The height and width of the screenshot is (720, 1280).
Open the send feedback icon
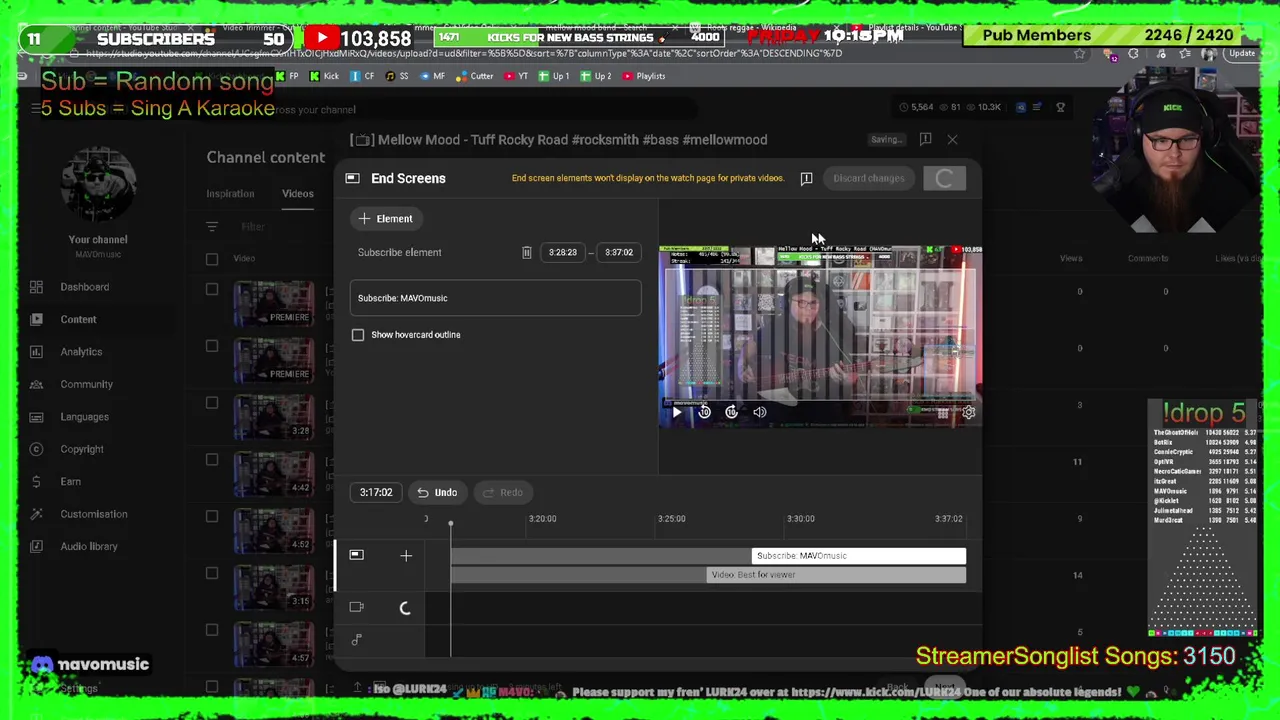tap(806, 178)
